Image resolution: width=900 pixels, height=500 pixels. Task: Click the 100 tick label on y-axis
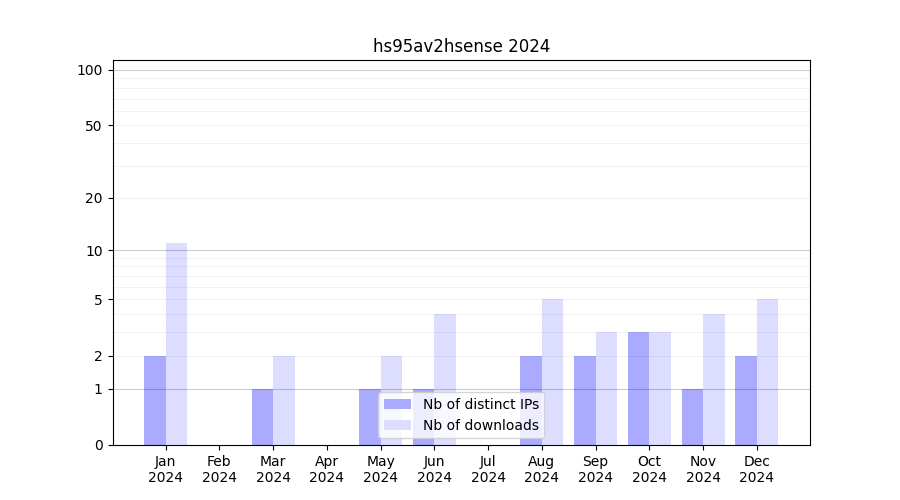click(90, 70)
